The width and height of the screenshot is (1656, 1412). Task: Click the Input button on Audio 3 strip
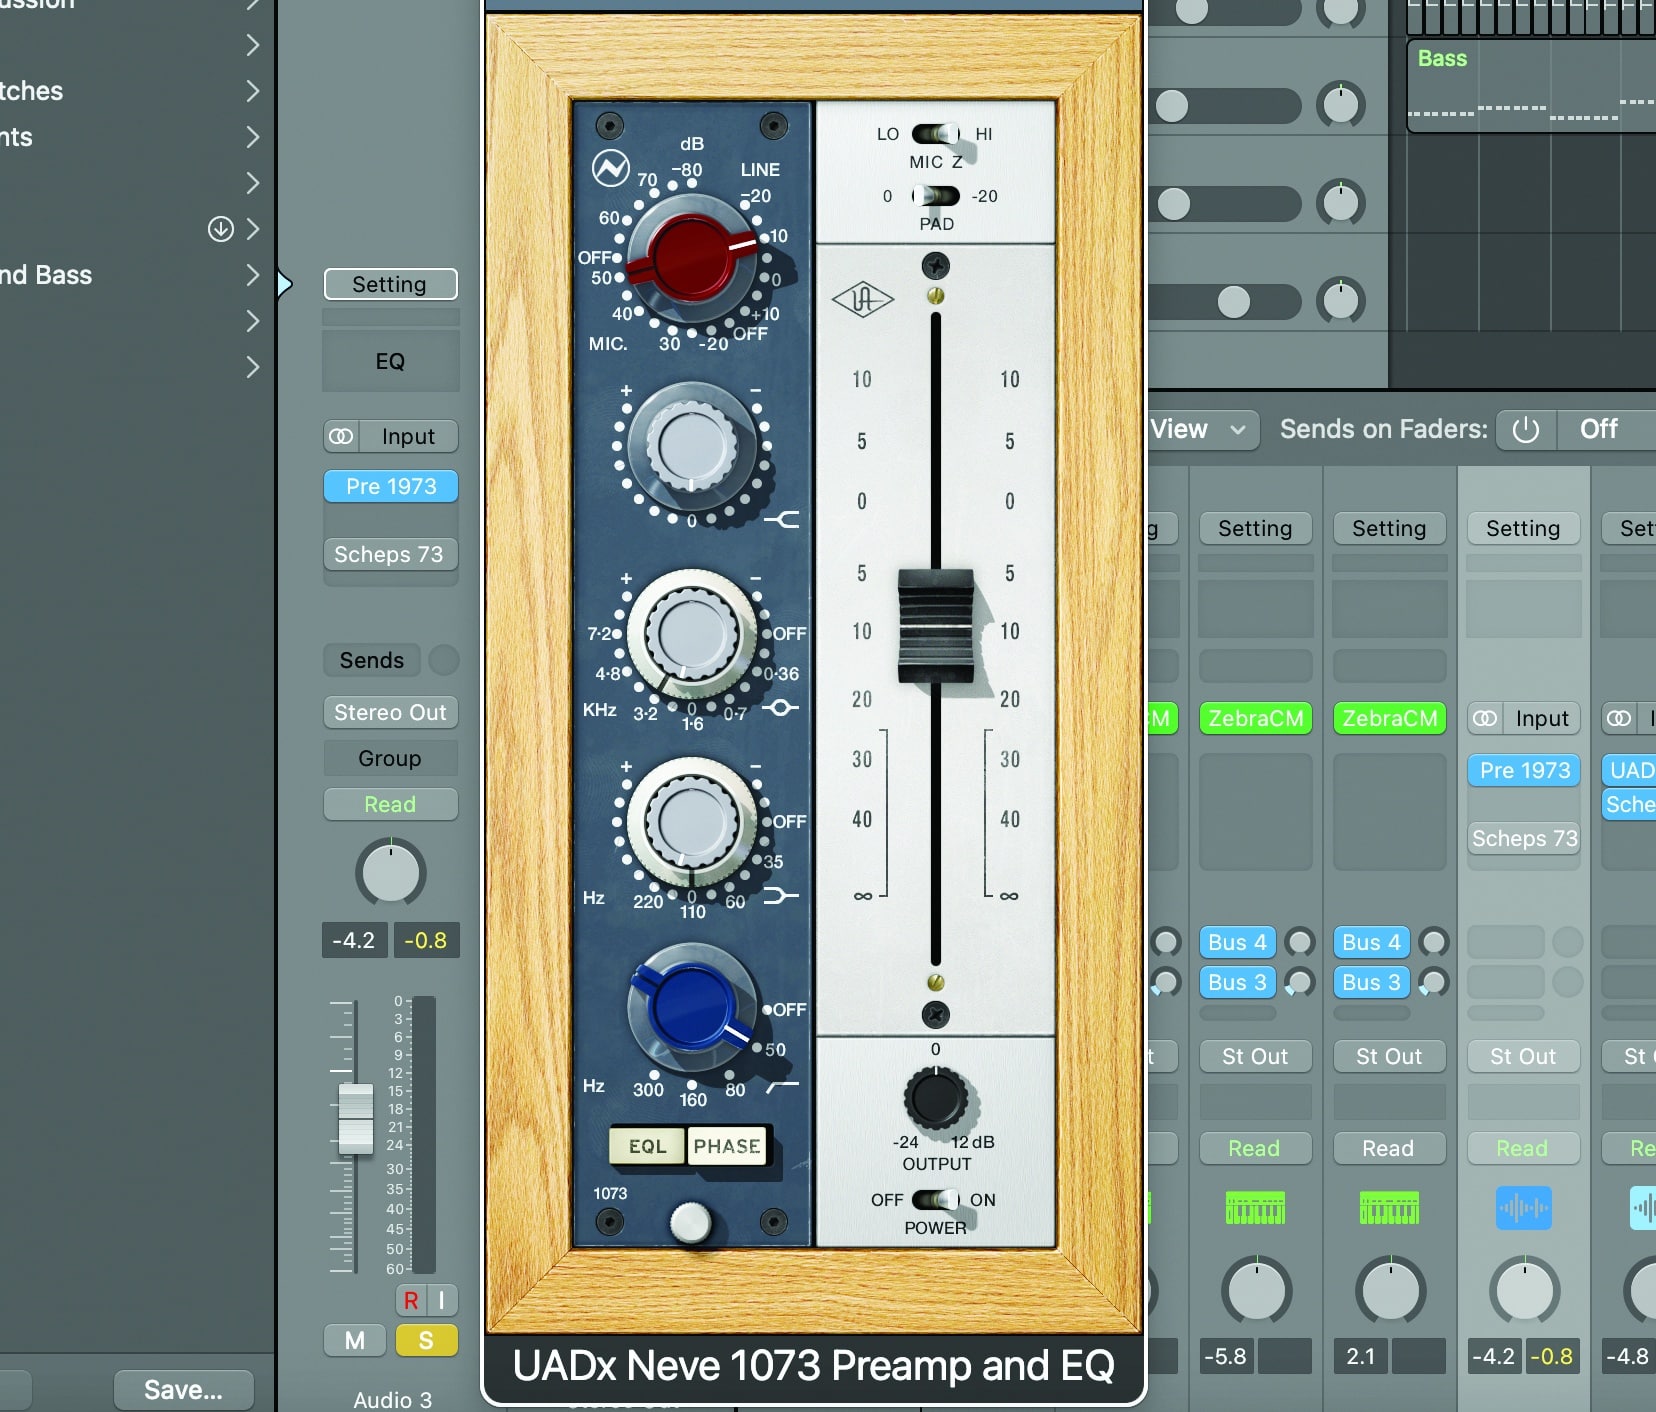click(408, 436)
